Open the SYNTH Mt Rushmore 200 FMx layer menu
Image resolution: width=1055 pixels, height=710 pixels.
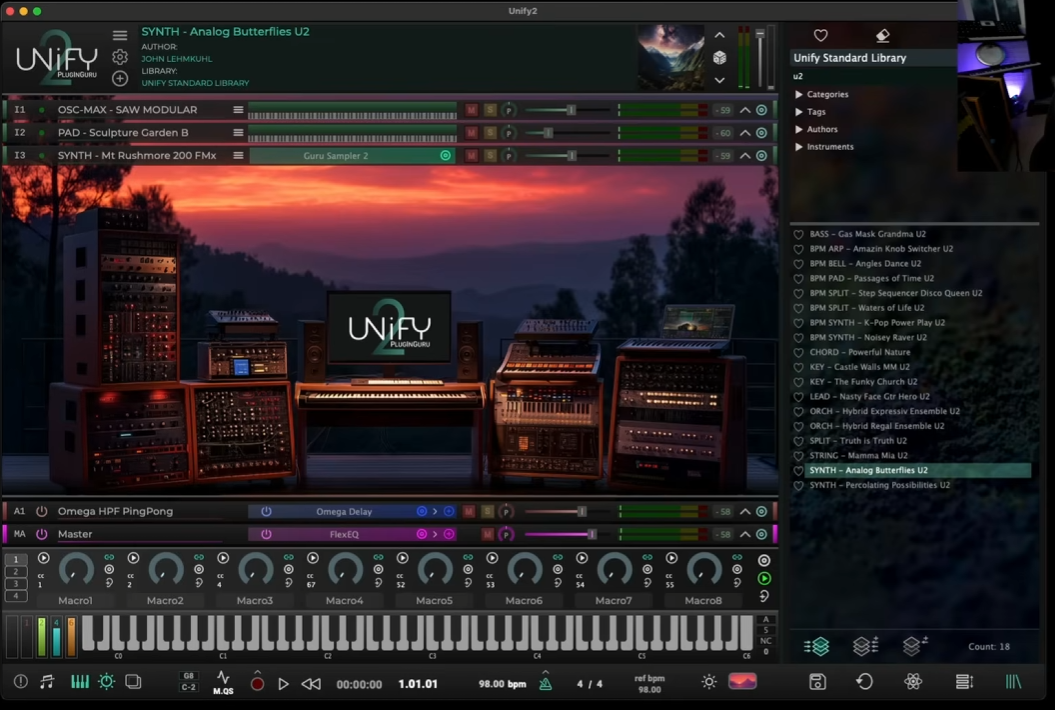(x=238, y=155)
